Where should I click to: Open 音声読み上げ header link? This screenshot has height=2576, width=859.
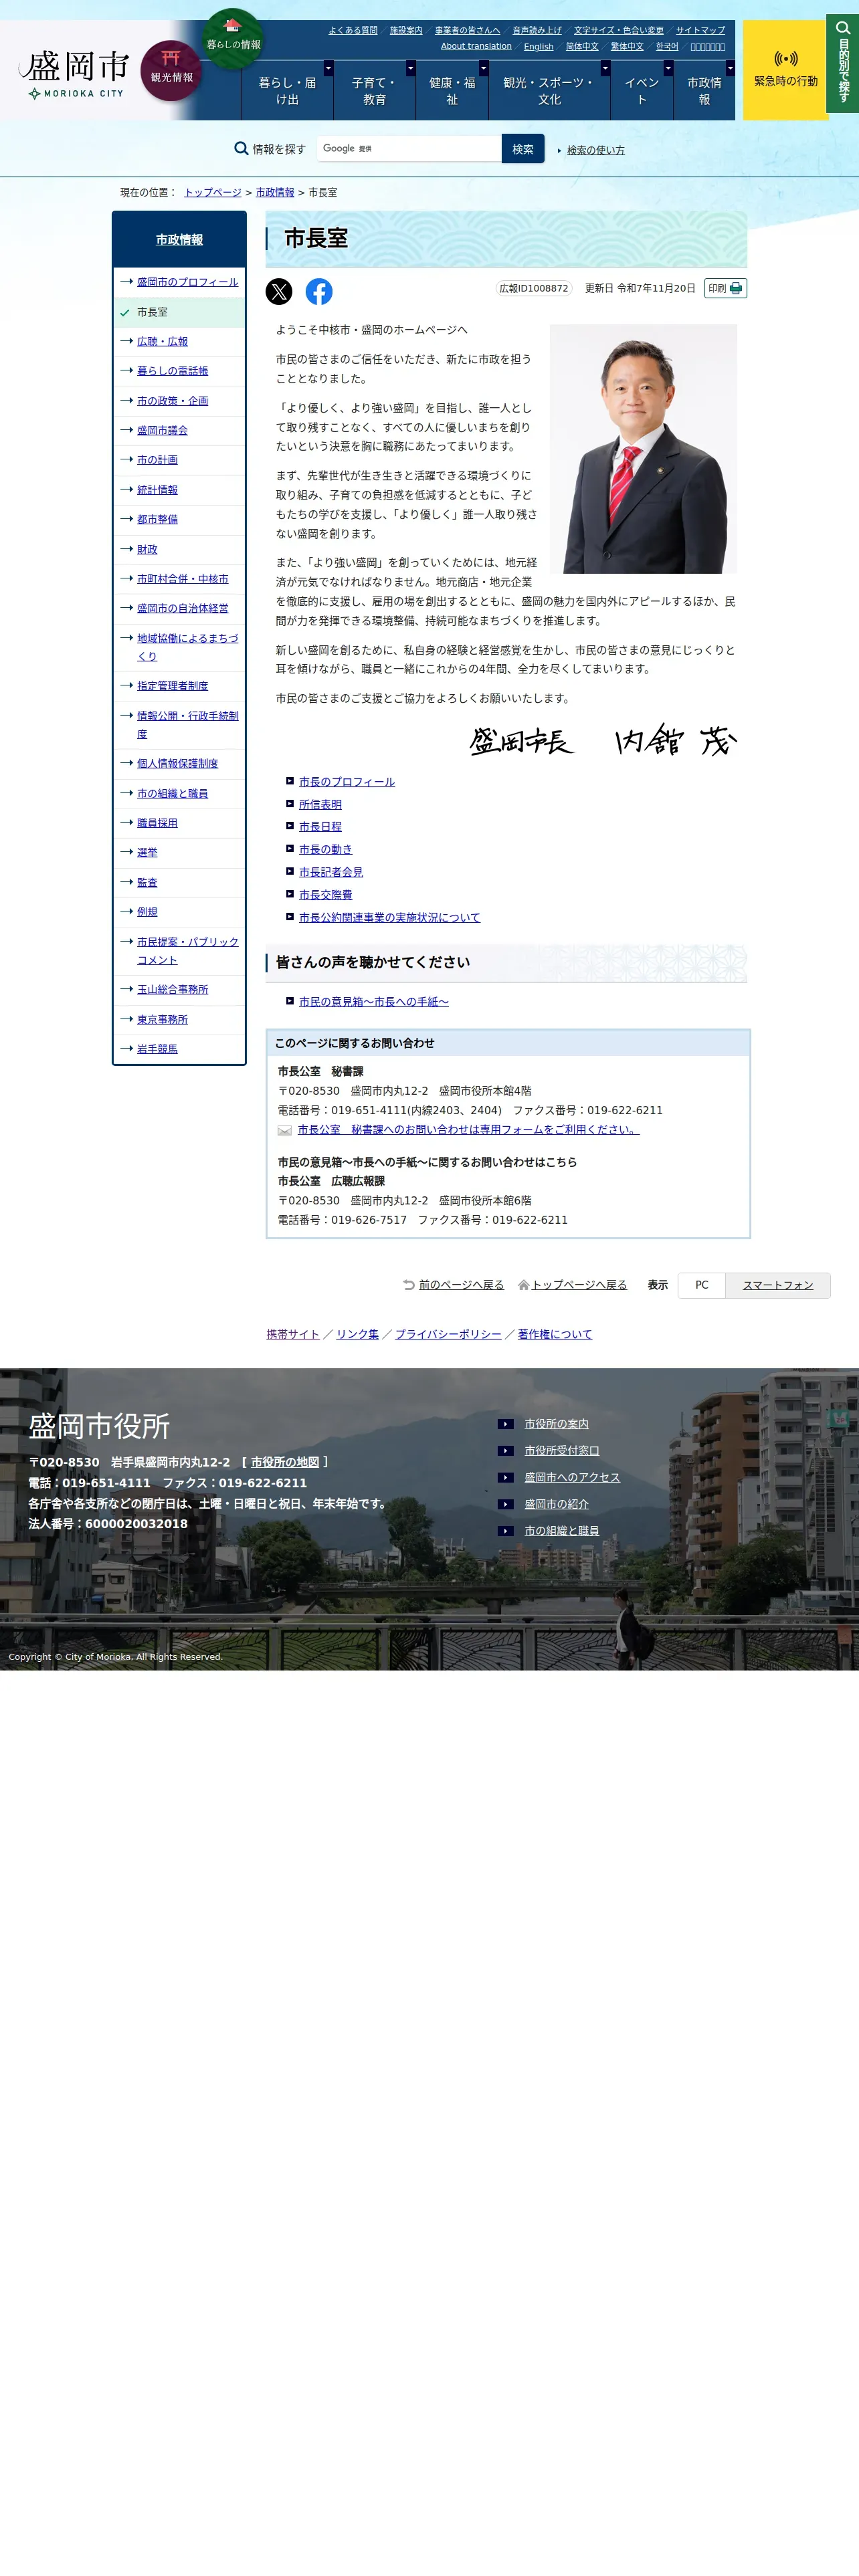tap(537, 31)
